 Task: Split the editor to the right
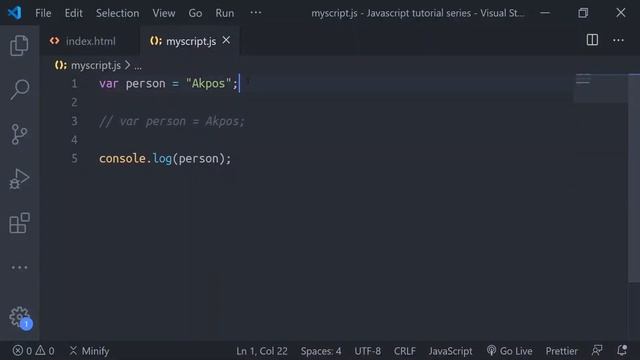click(x=592, y=40)
